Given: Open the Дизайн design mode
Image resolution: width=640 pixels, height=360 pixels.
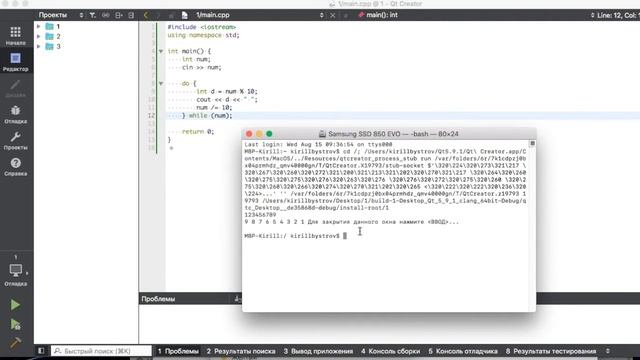Looking at the screenshot, I should (x=16, y=88).
